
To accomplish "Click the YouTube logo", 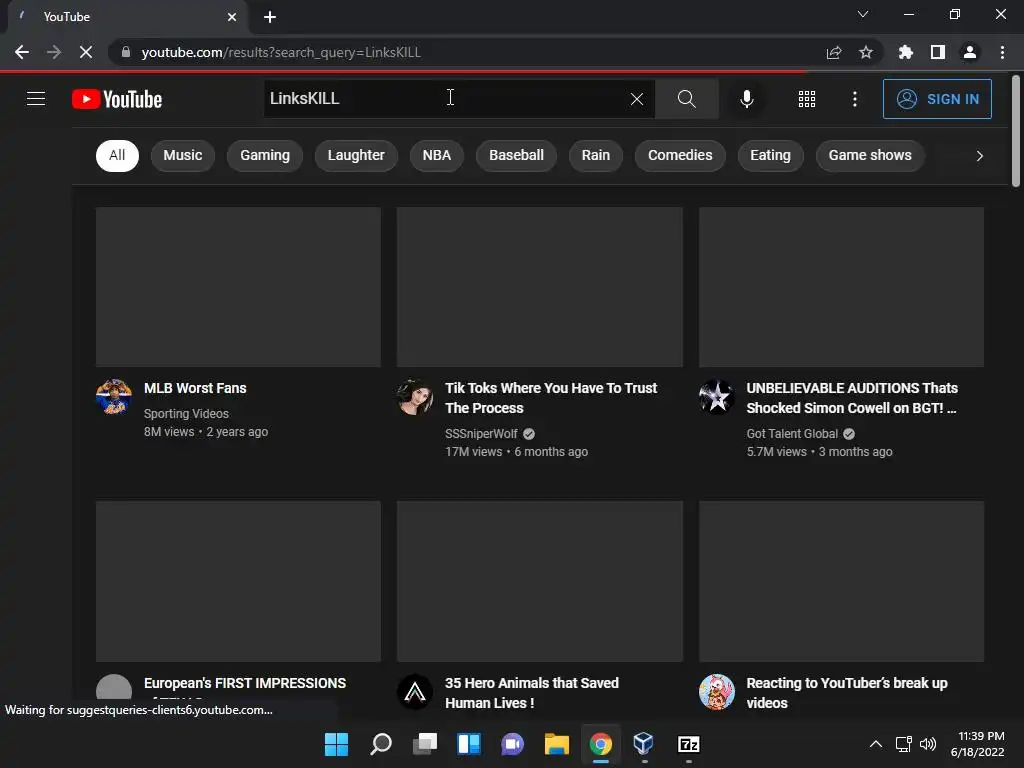I will pos(117,99).
